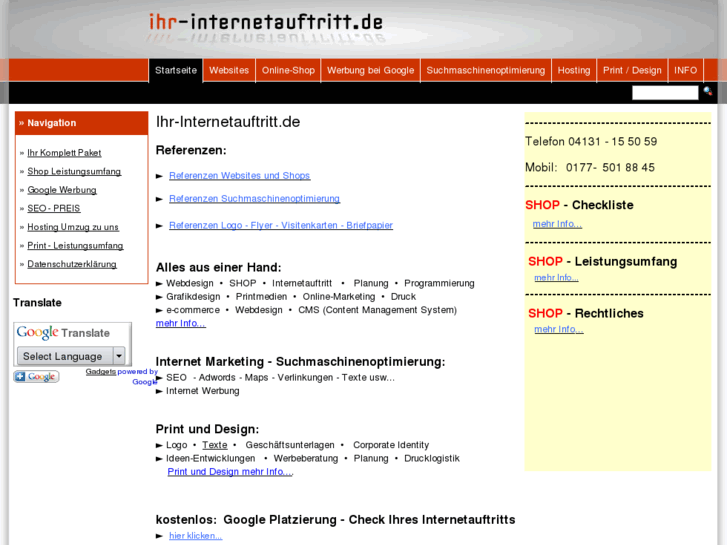This screenshot has width=727, height=545.
Task: Open the Google Werbung navigation link
Action: (62, 190)
